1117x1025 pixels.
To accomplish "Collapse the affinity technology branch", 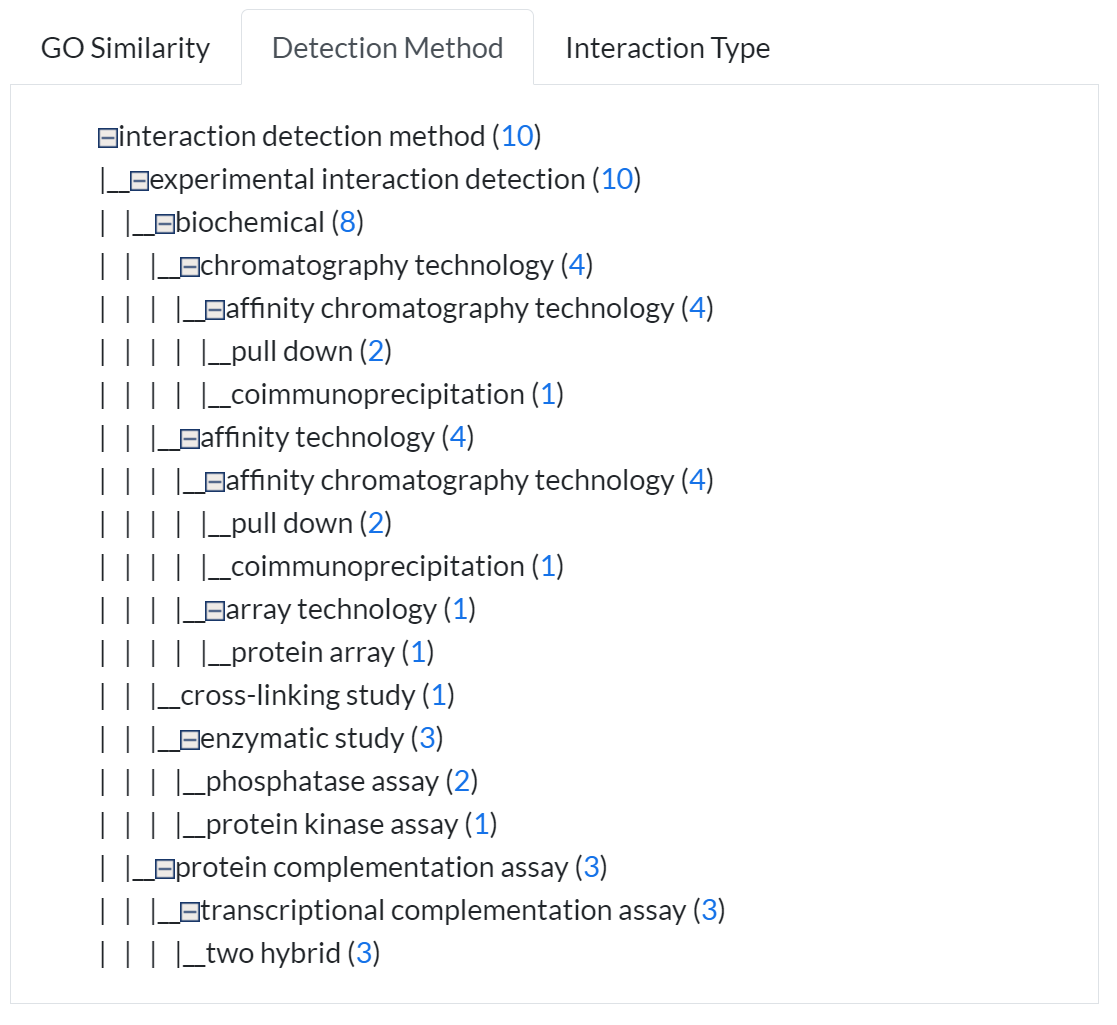I will [x=190, y=438].
